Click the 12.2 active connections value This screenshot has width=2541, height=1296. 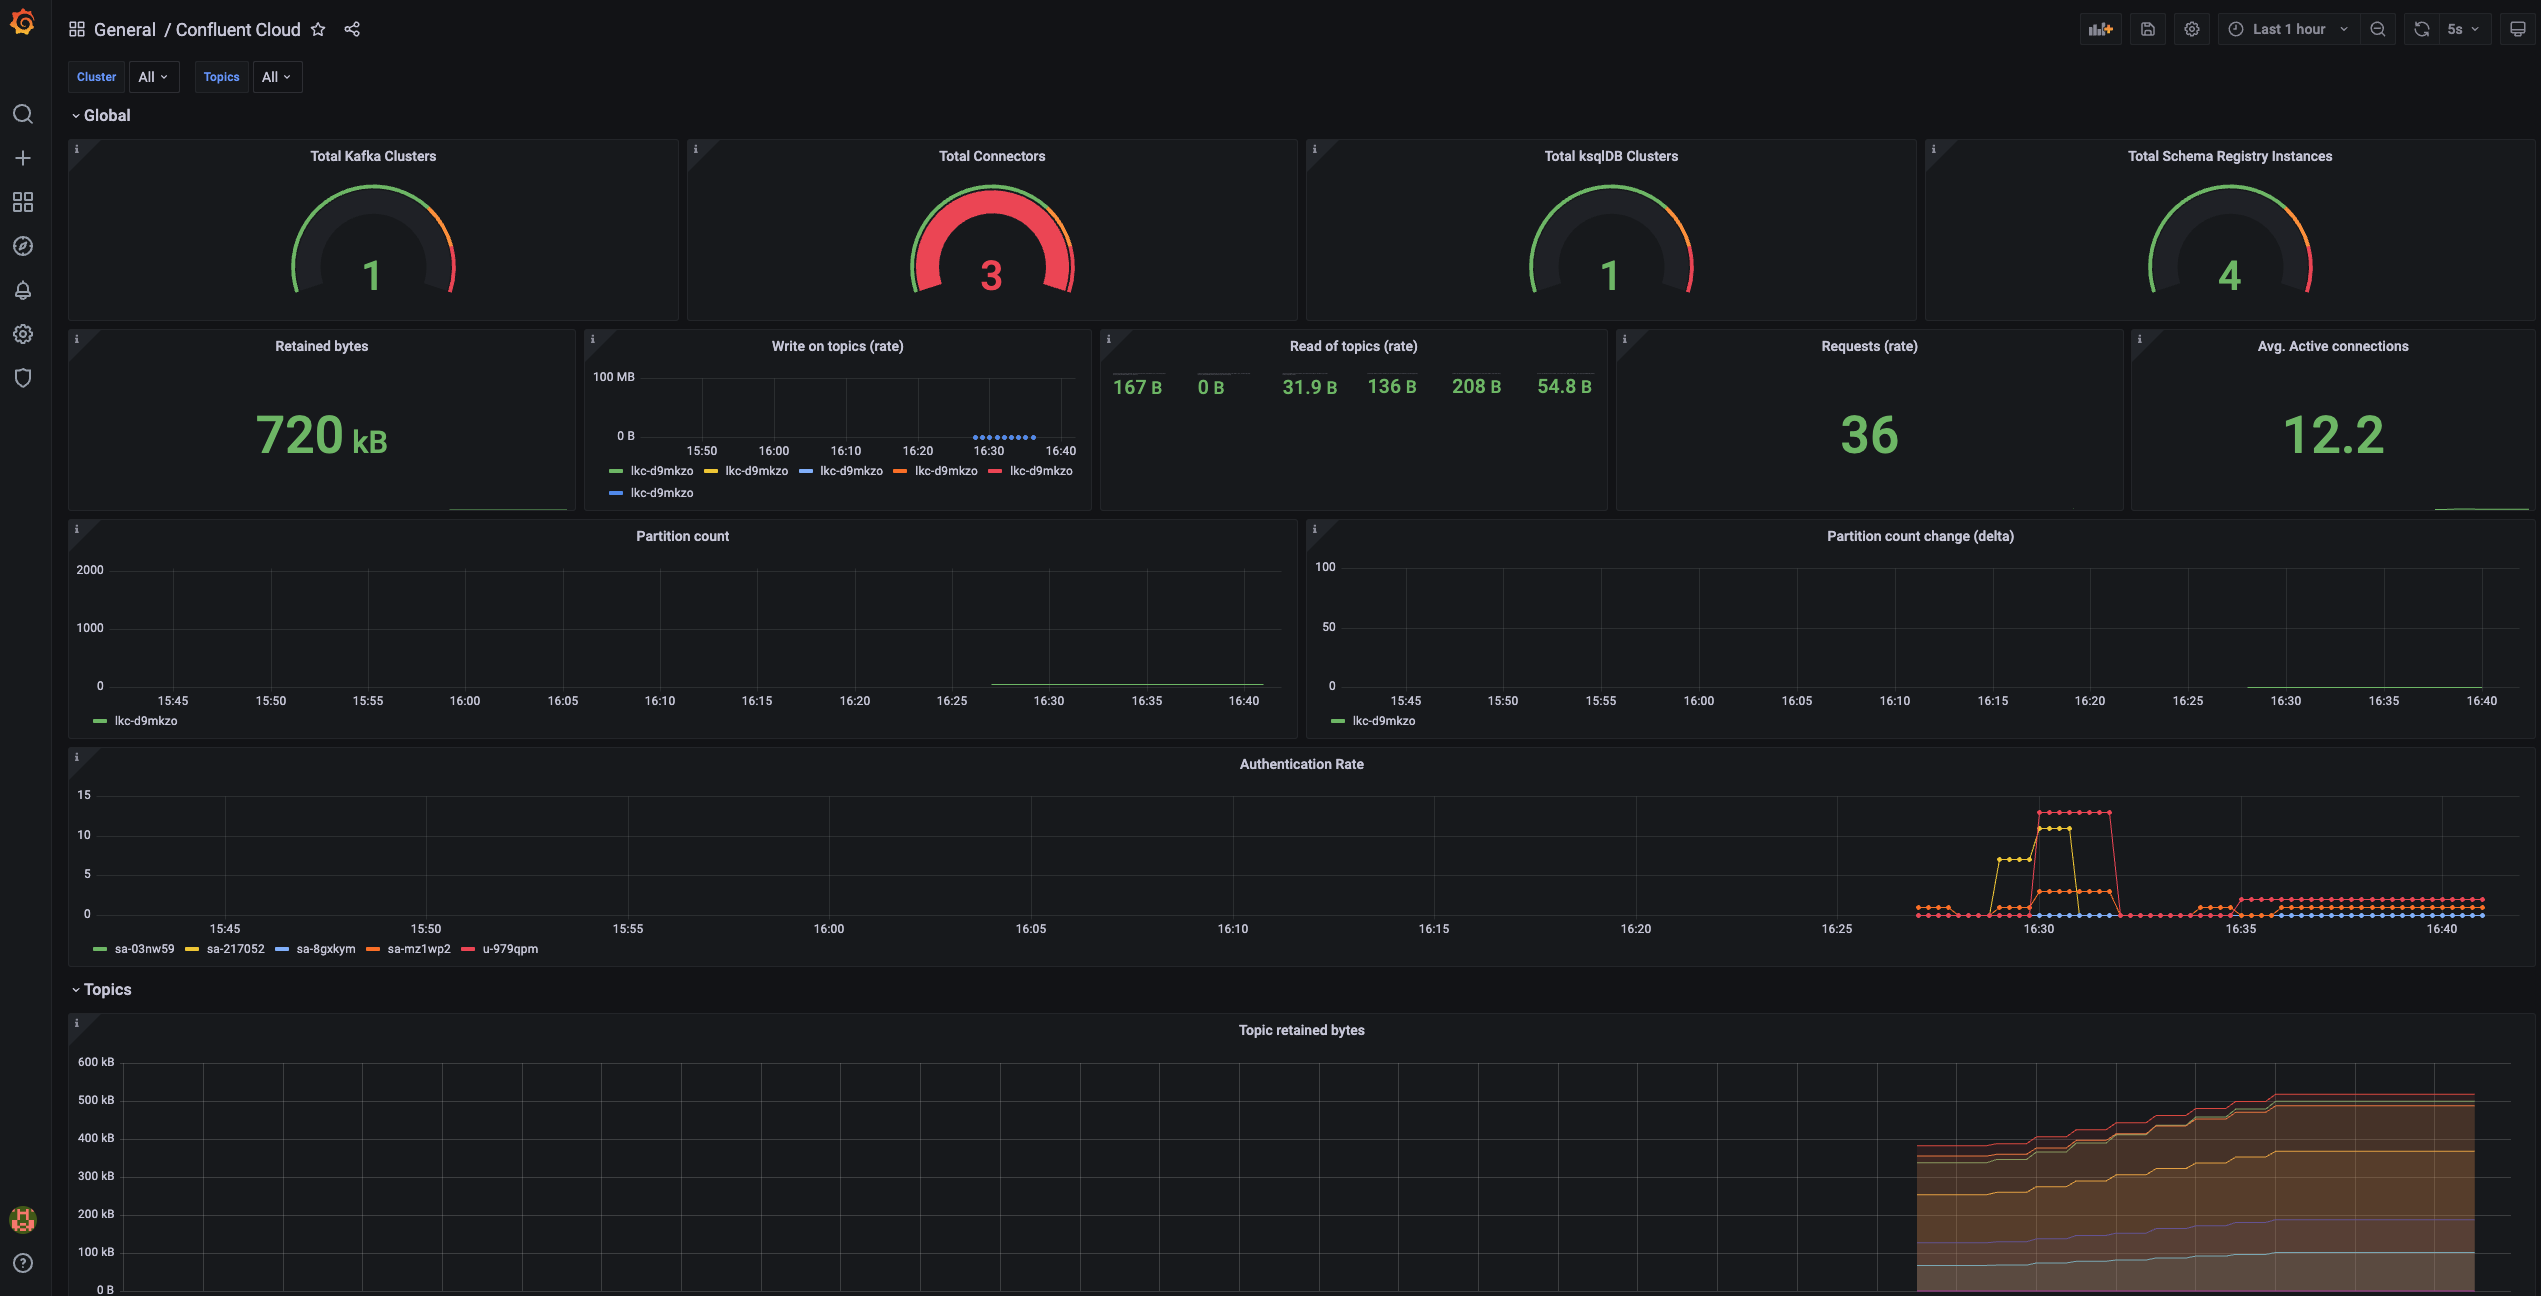pos(2333,435)
